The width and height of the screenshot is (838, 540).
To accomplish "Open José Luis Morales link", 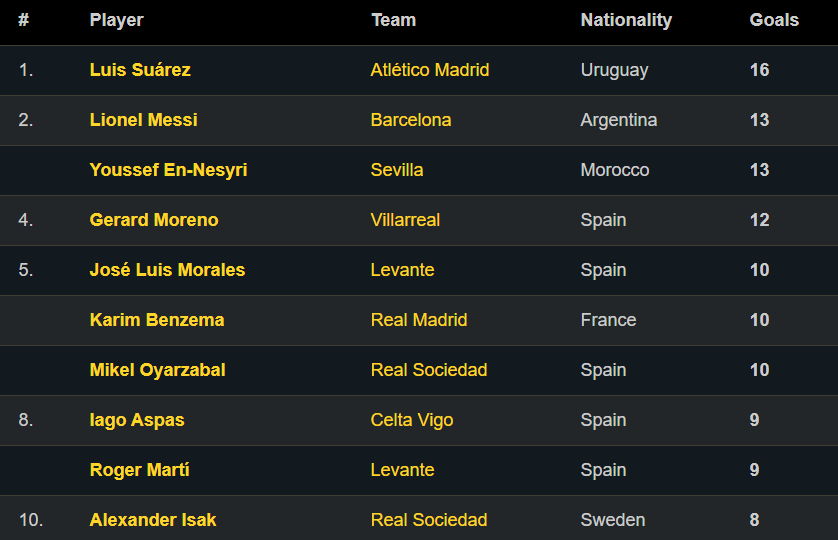I will 167,270.
